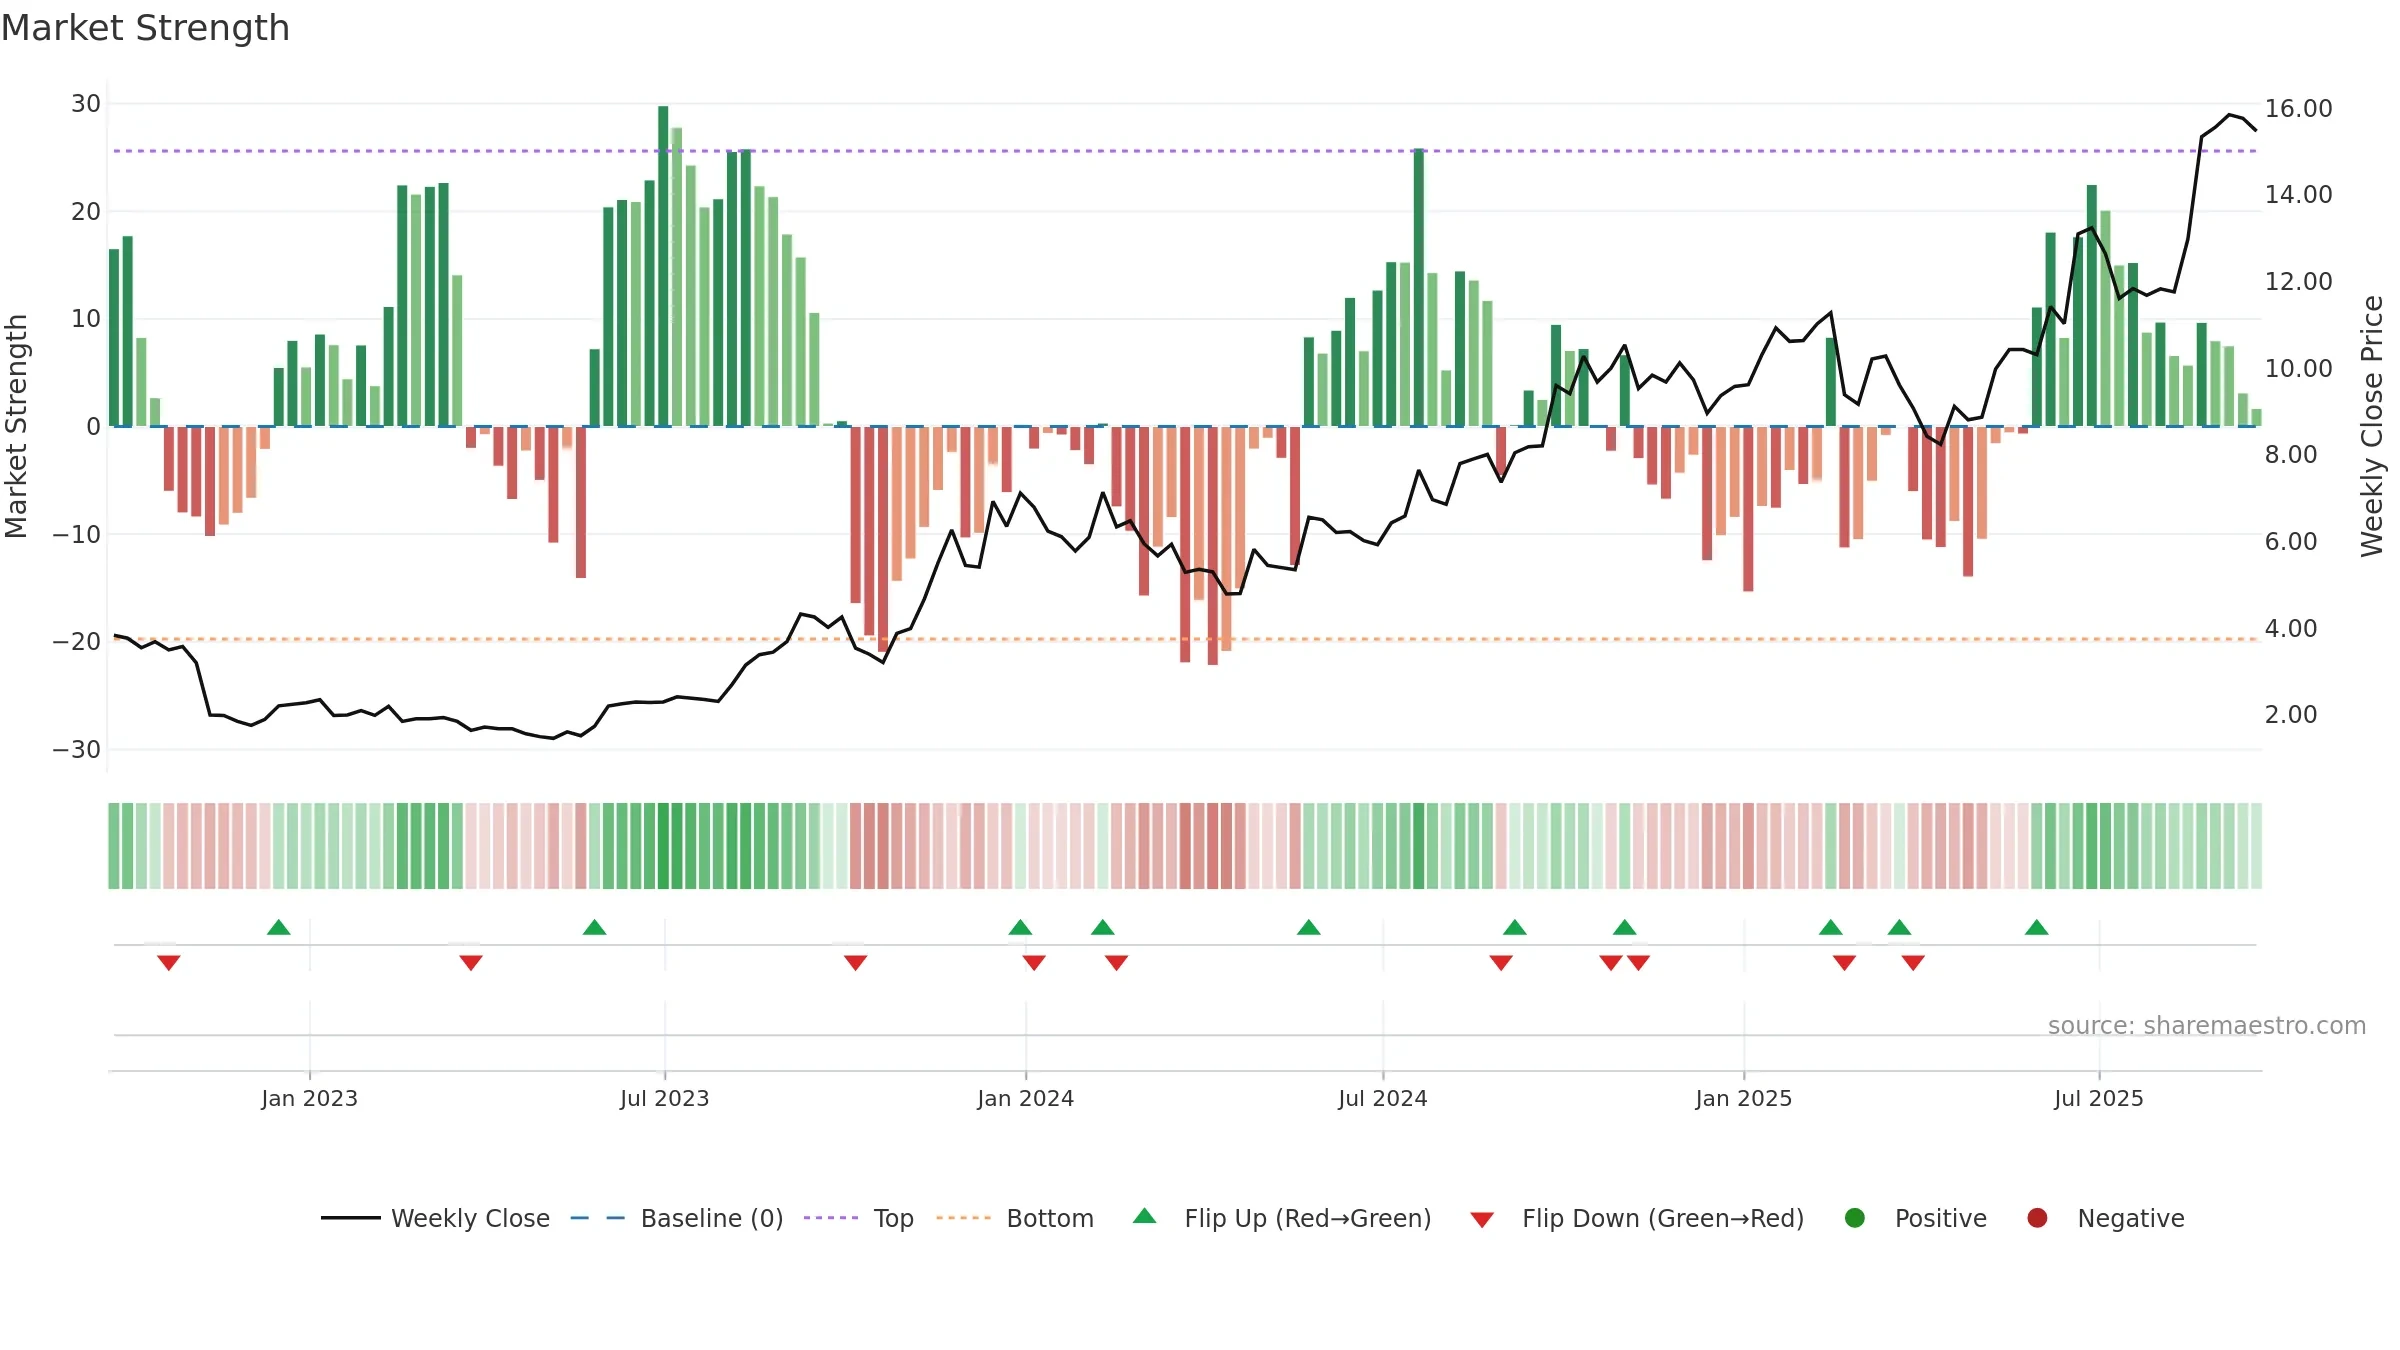
Task: Click the Weekly Close legend entry
Action: point(436,1218)
